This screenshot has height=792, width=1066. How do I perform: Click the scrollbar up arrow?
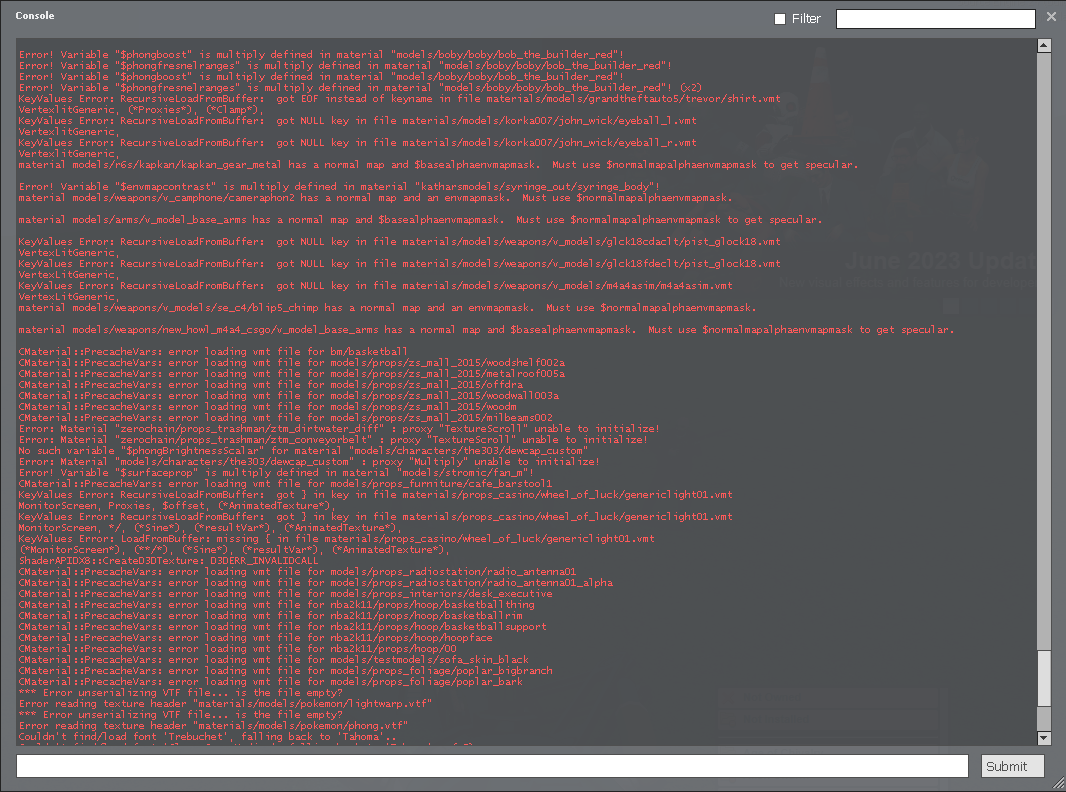coord(1044,45)
